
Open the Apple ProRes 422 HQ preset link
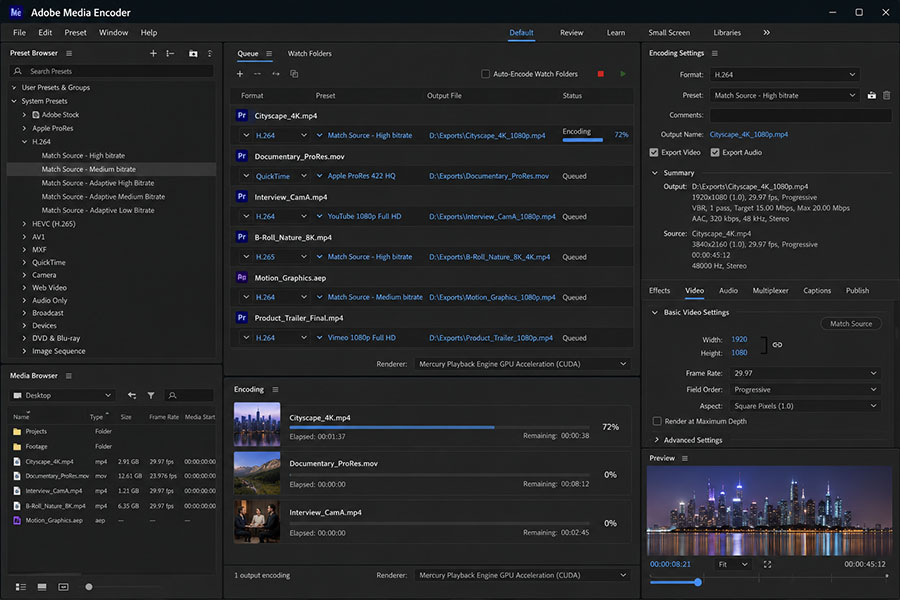362,176
